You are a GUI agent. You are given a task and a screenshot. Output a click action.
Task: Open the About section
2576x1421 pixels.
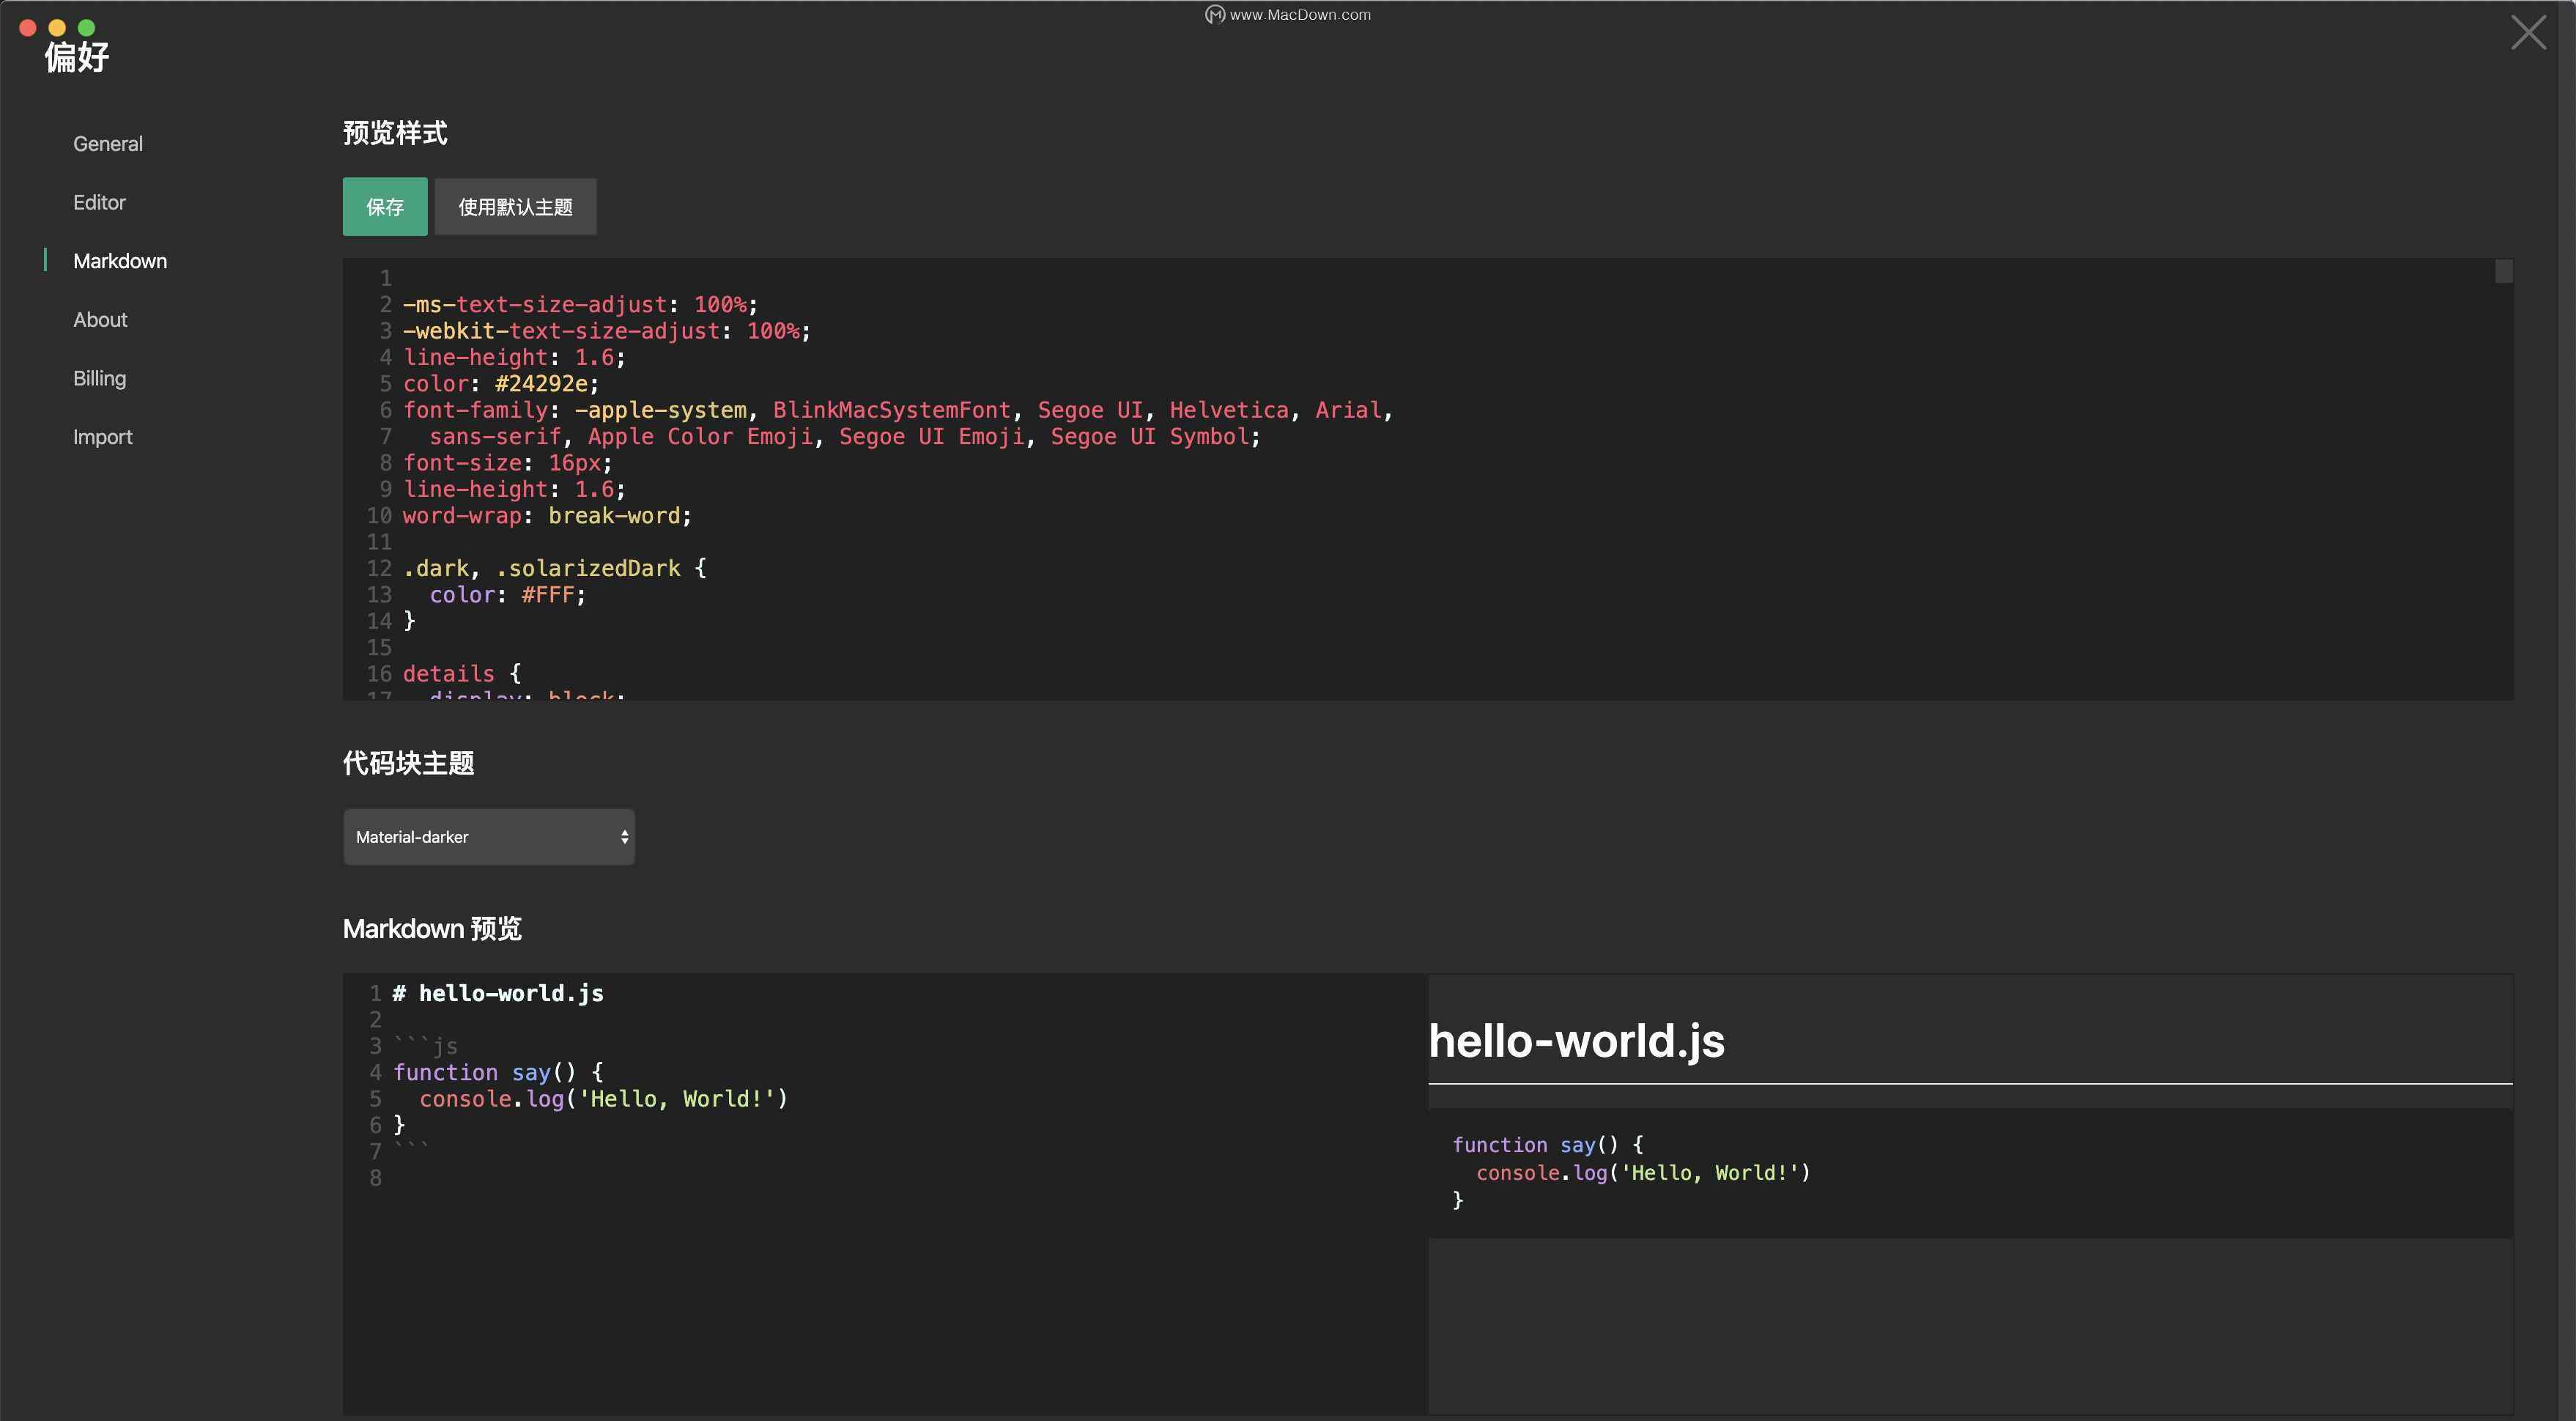(x=100, y=320)
